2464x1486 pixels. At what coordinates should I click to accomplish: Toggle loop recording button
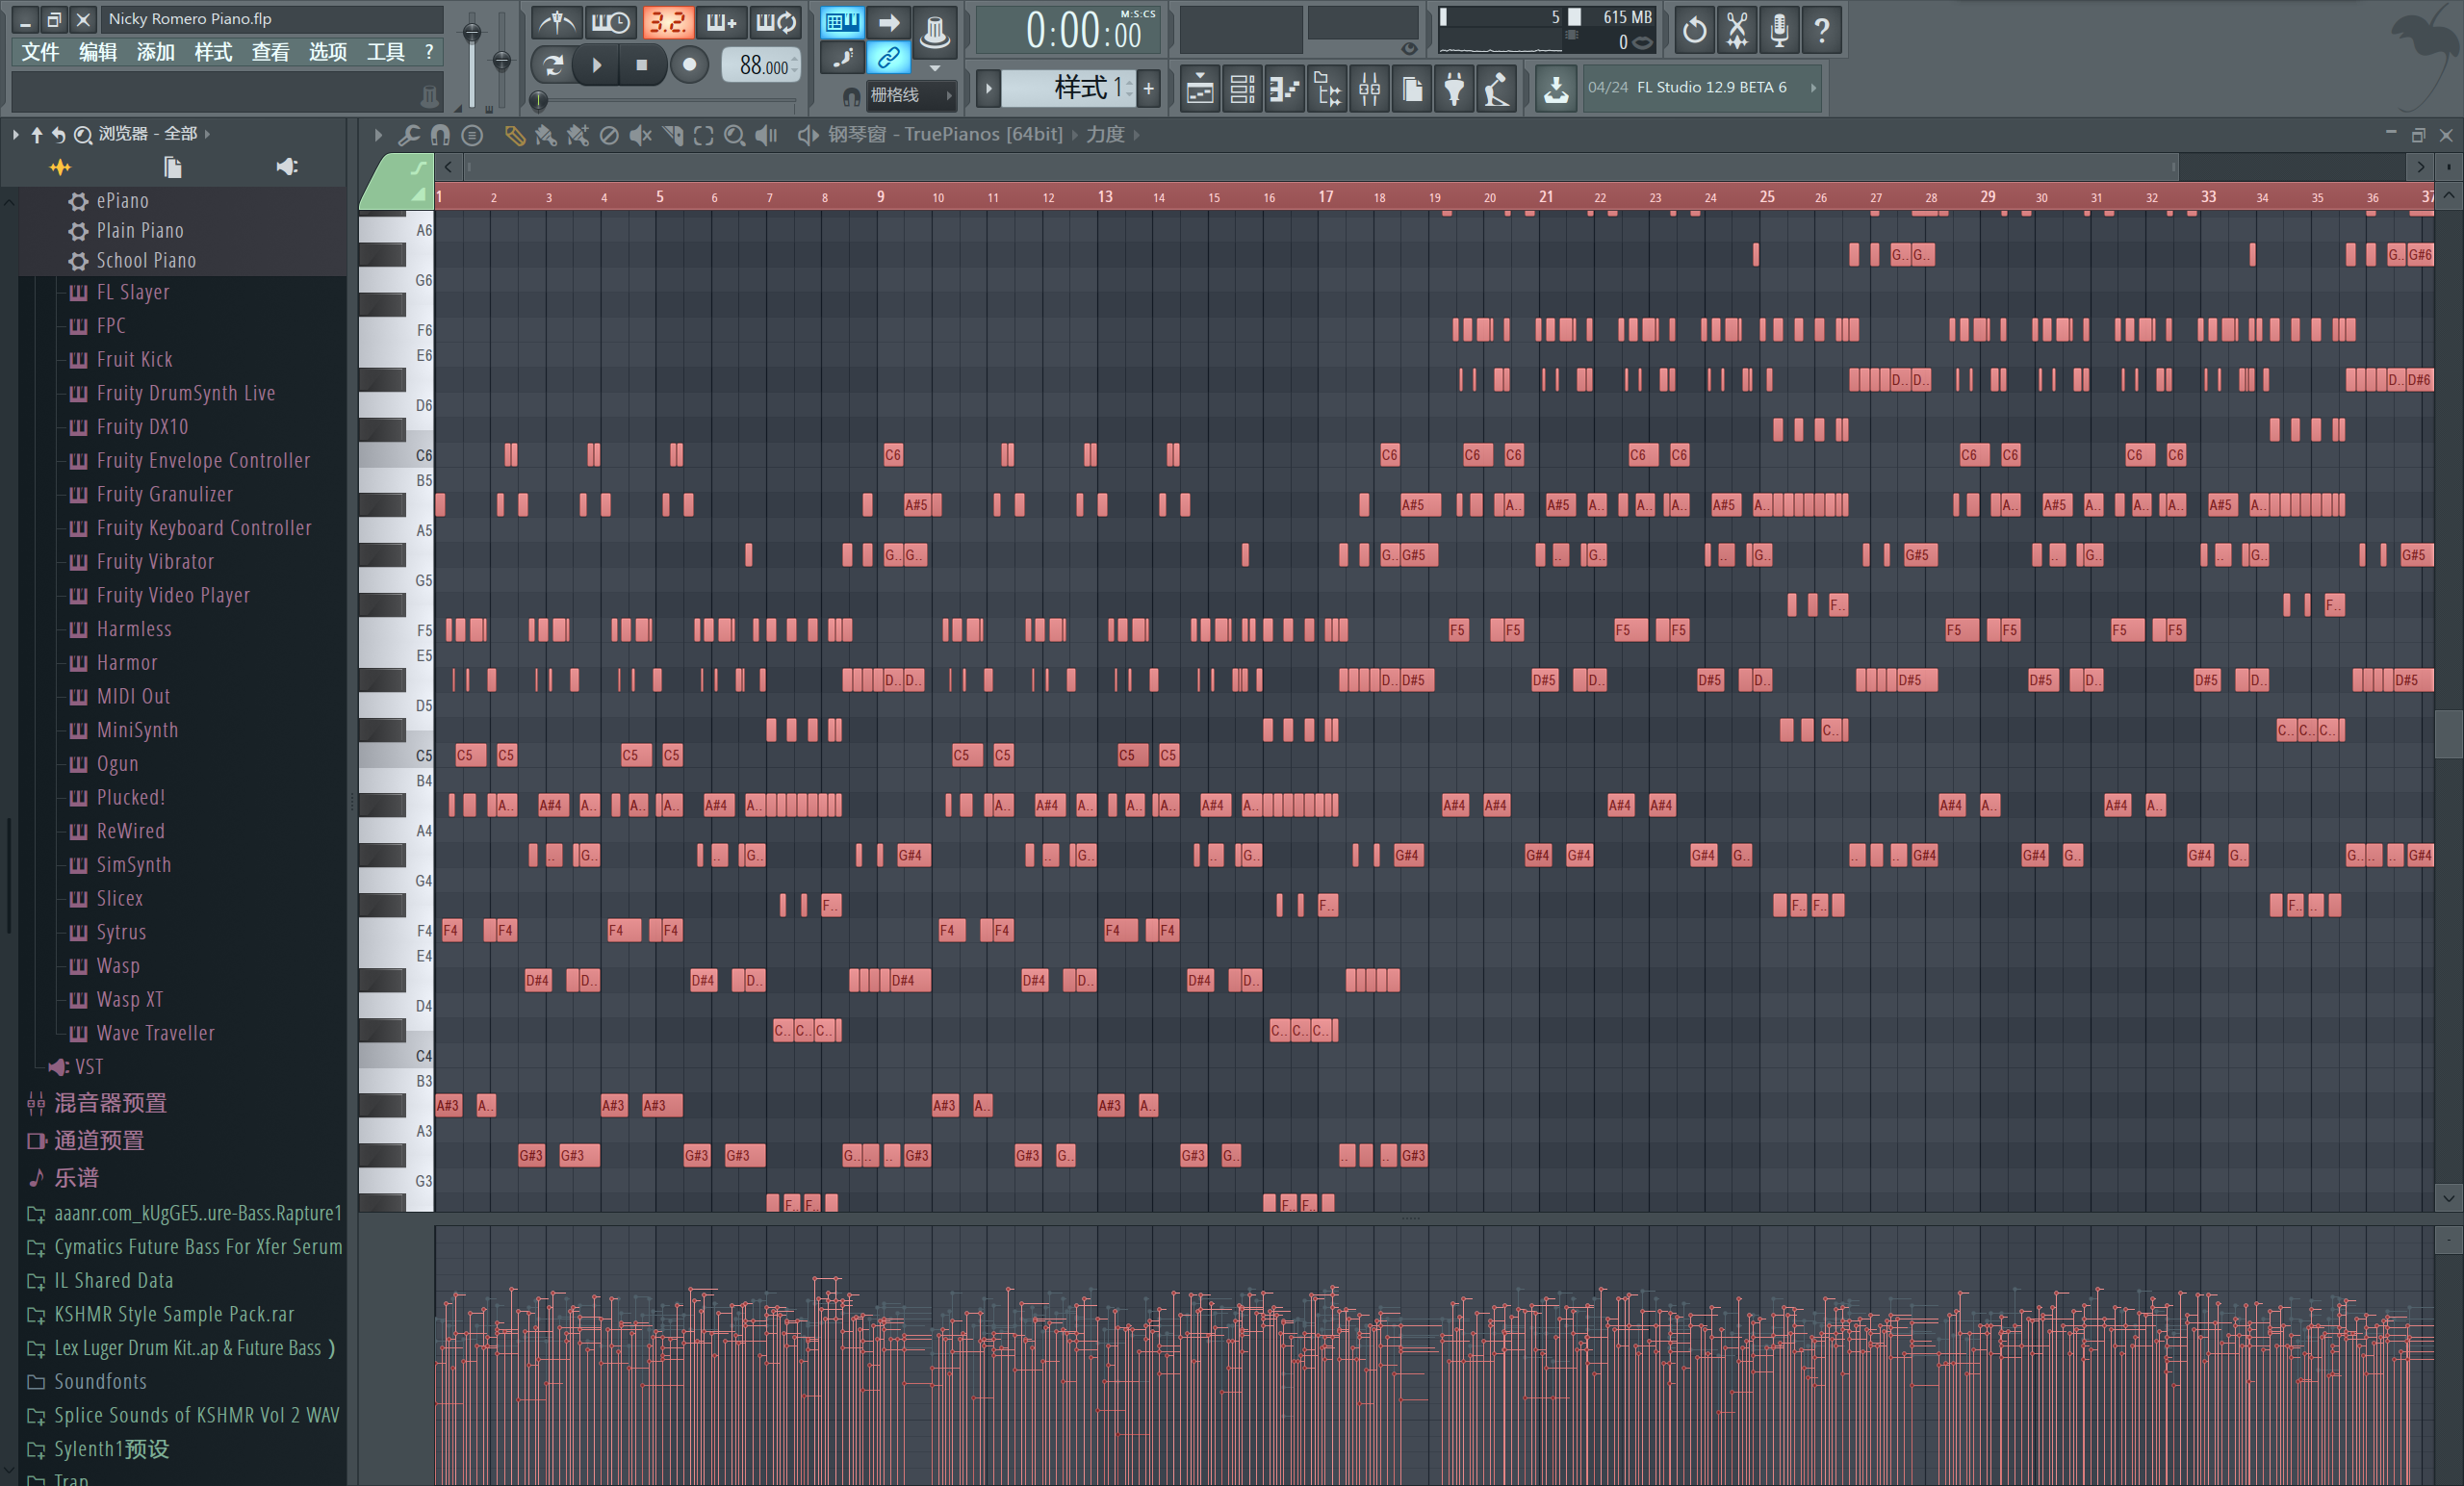[x=775, y=22]
